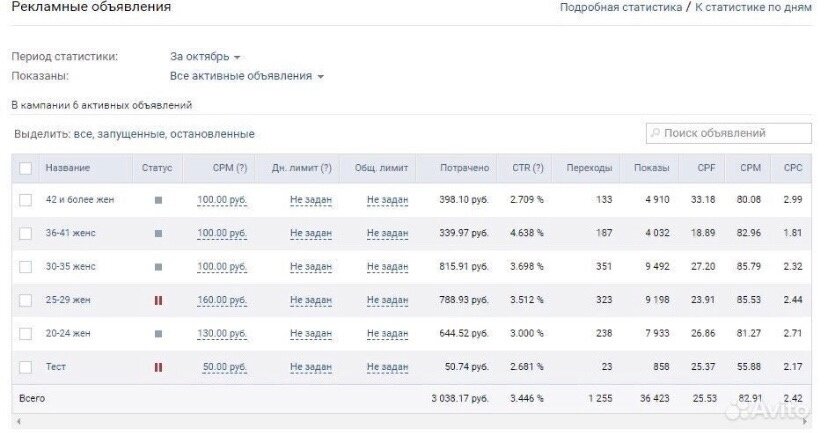The image size is (828, 433).
Task: Check the box for 25-29 жен
Action: tap(25, 300)
